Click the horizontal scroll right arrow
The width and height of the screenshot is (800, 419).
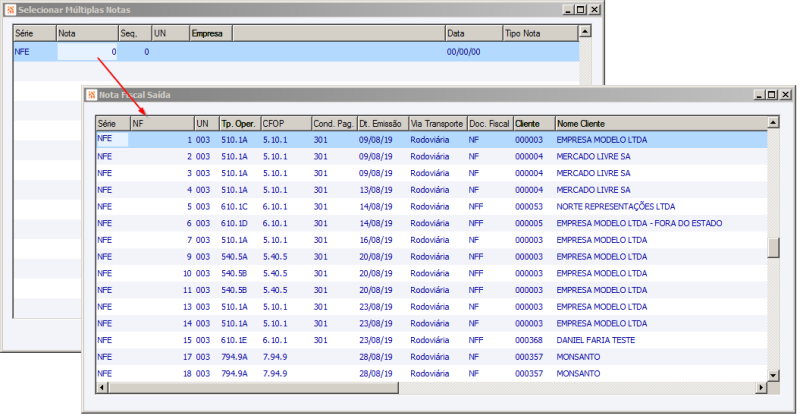coord(760,387)
